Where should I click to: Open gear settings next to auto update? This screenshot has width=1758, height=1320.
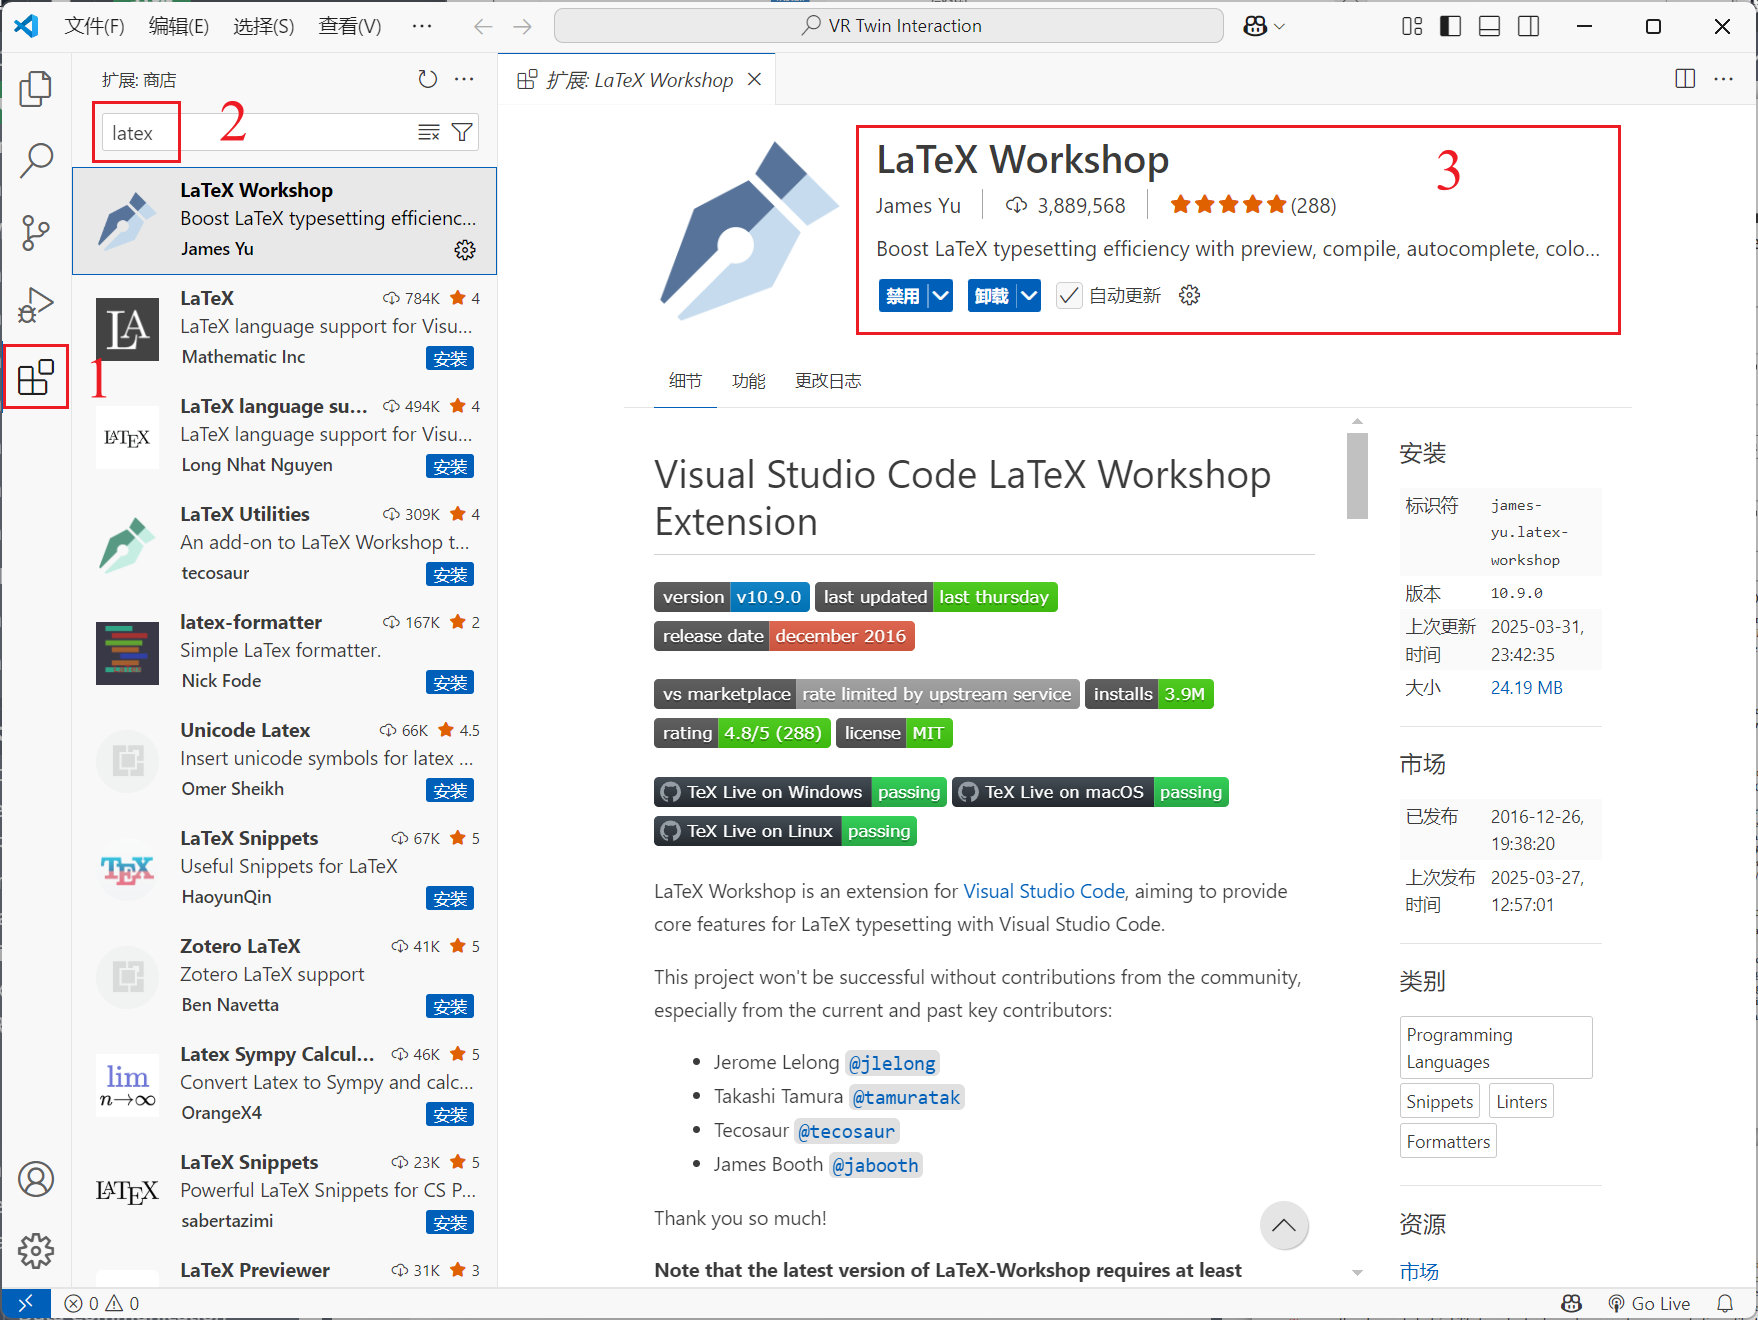click(x=1189, y=295)
